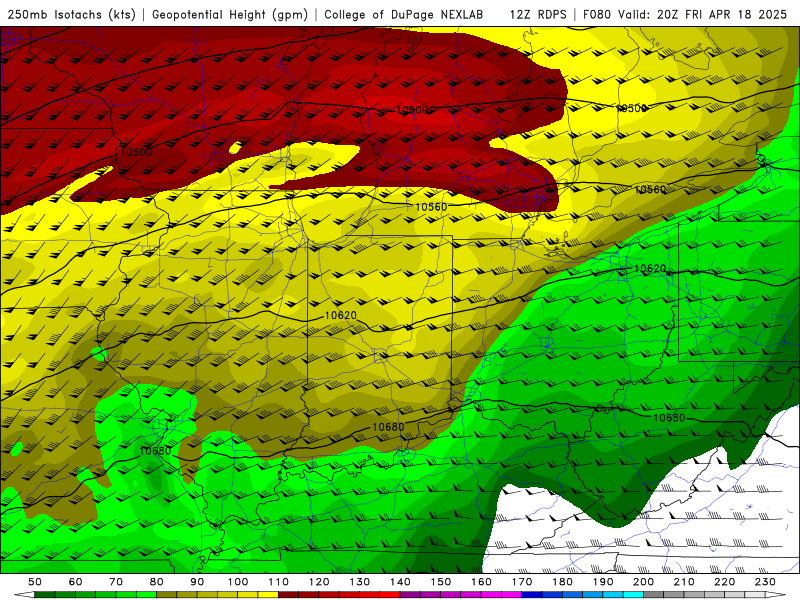
Task: Pick the 160 value on the isotach legend
Action: [482, 582]
